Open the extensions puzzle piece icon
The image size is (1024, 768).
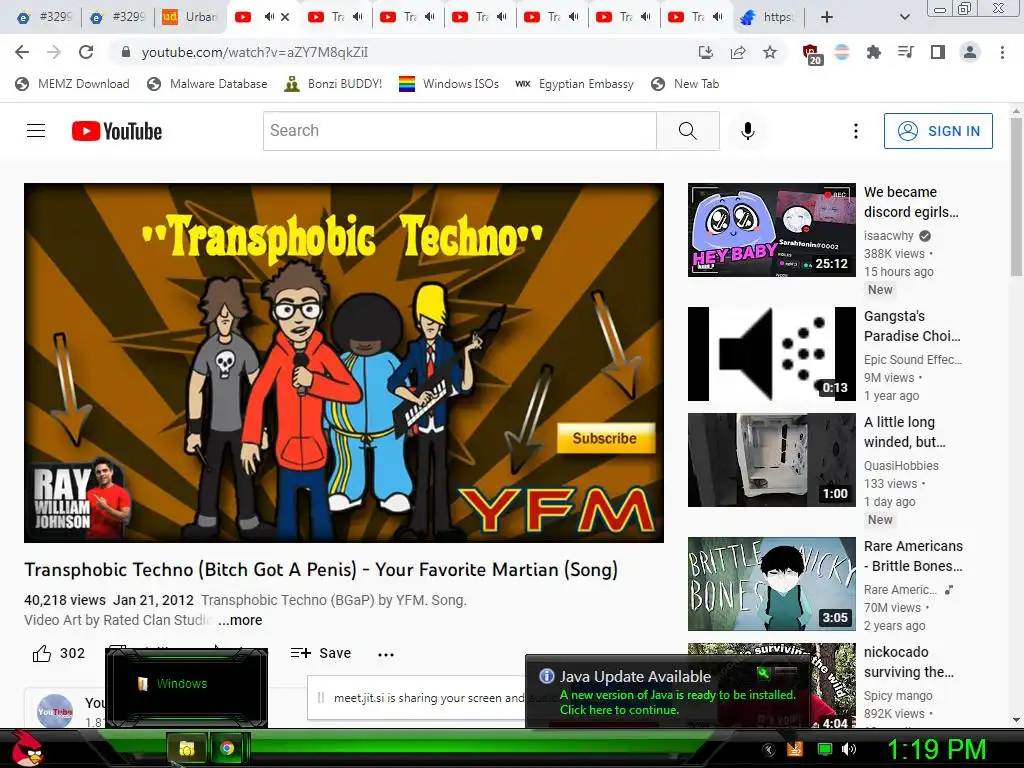(874, 52)
